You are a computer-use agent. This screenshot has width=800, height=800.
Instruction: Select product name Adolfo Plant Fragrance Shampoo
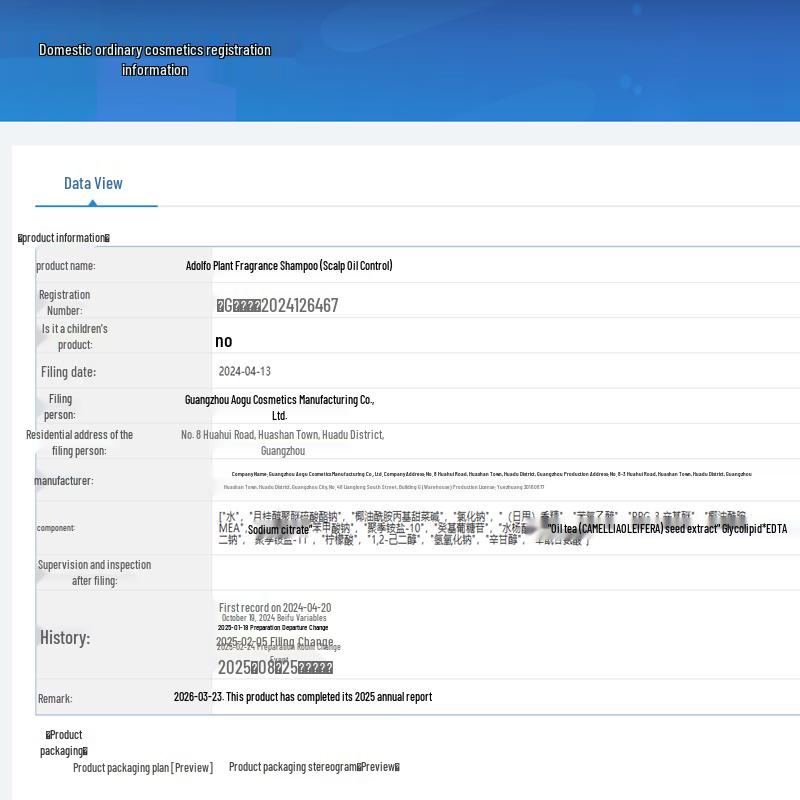point(289,265)
